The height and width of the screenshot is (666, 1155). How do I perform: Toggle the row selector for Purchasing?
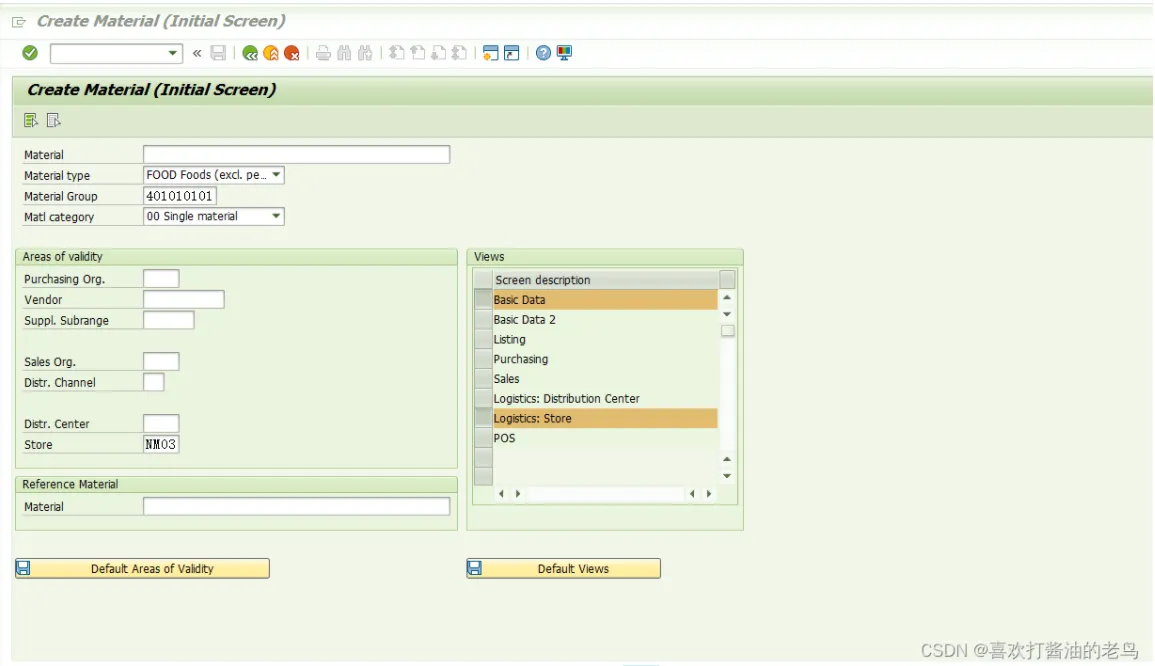(x=483, y=359)
